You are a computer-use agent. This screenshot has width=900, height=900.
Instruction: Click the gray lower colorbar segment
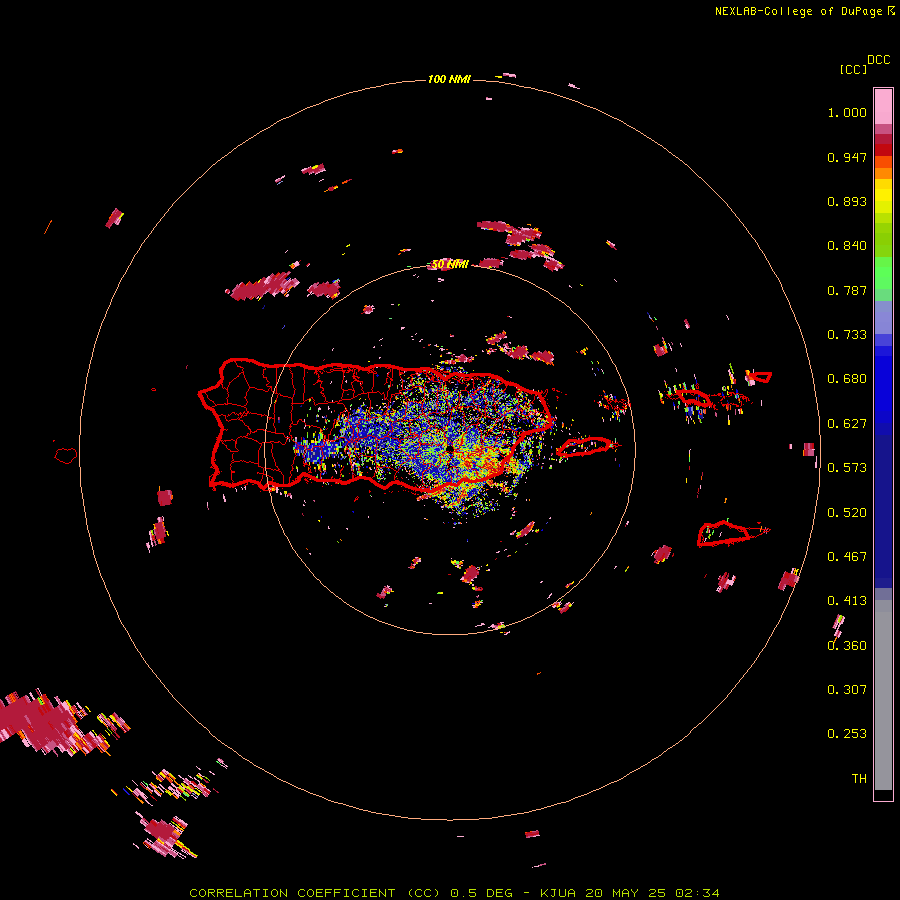883,695
